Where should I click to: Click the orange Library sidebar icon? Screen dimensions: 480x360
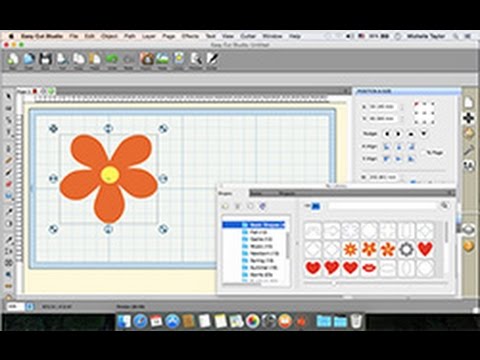[x=469, y=246]
